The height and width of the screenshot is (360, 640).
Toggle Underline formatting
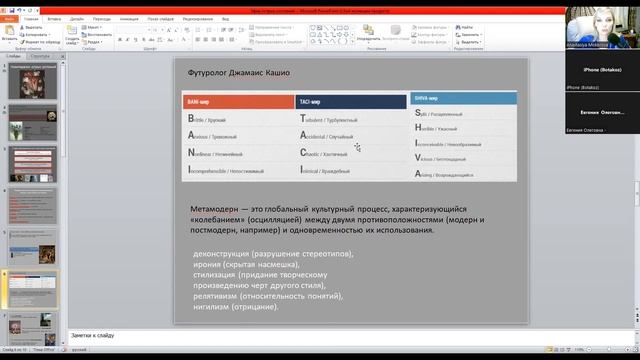135,40
